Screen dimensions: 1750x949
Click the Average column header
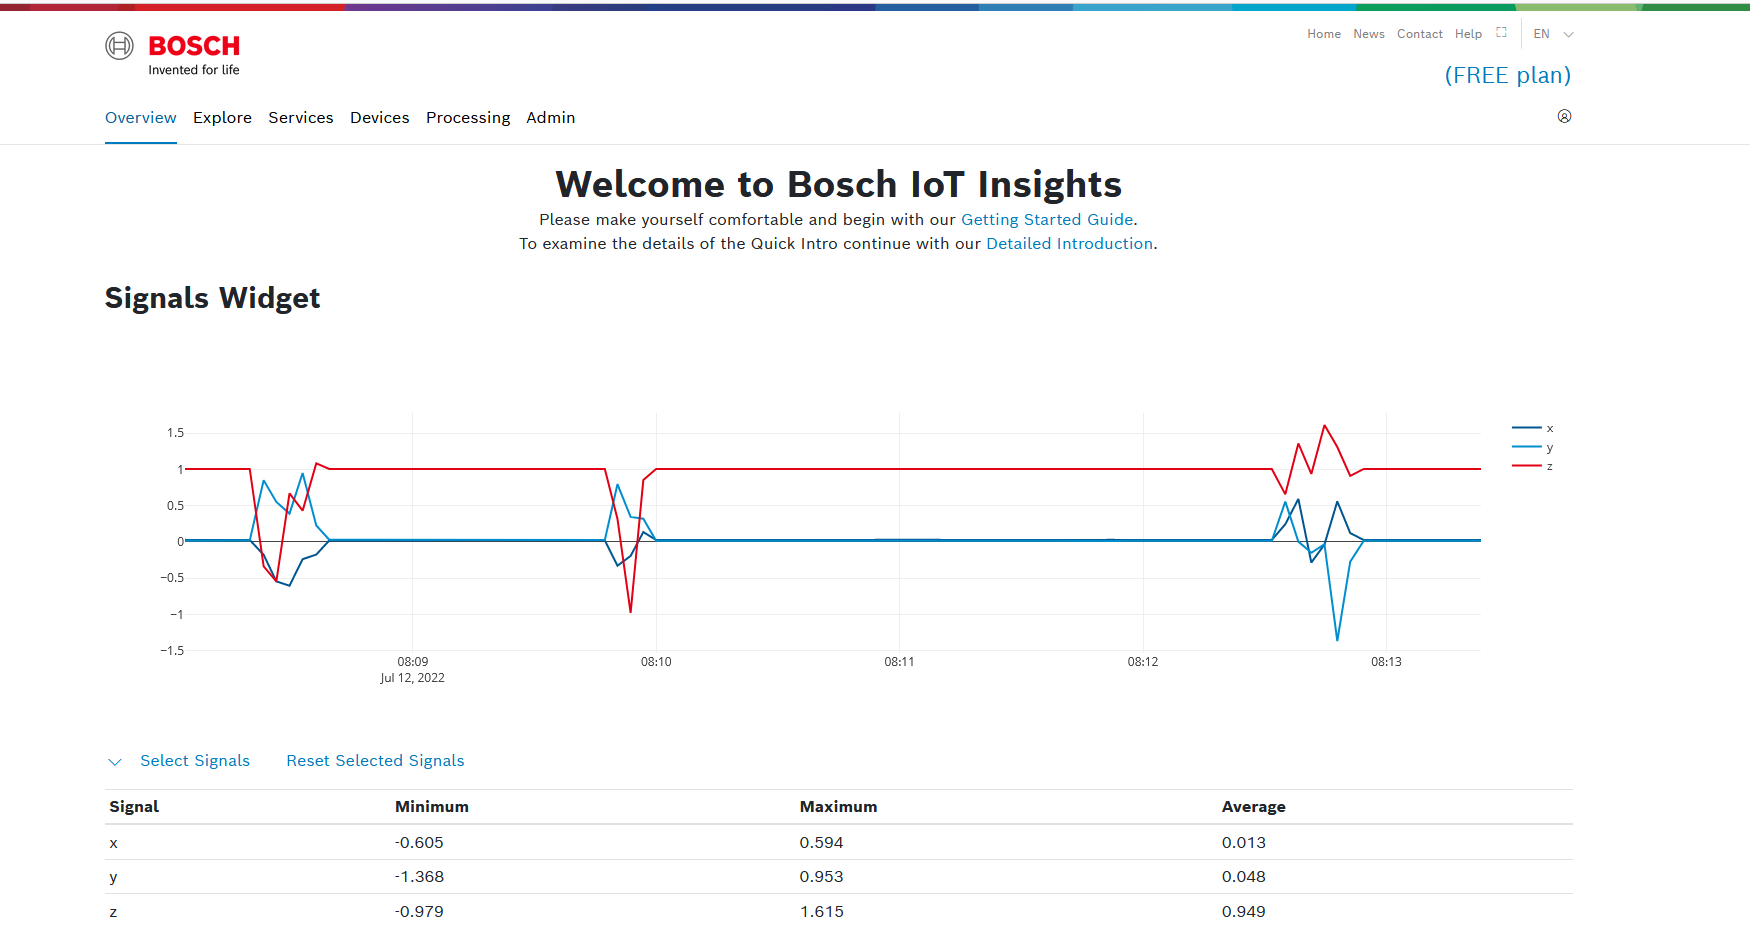1254,807
